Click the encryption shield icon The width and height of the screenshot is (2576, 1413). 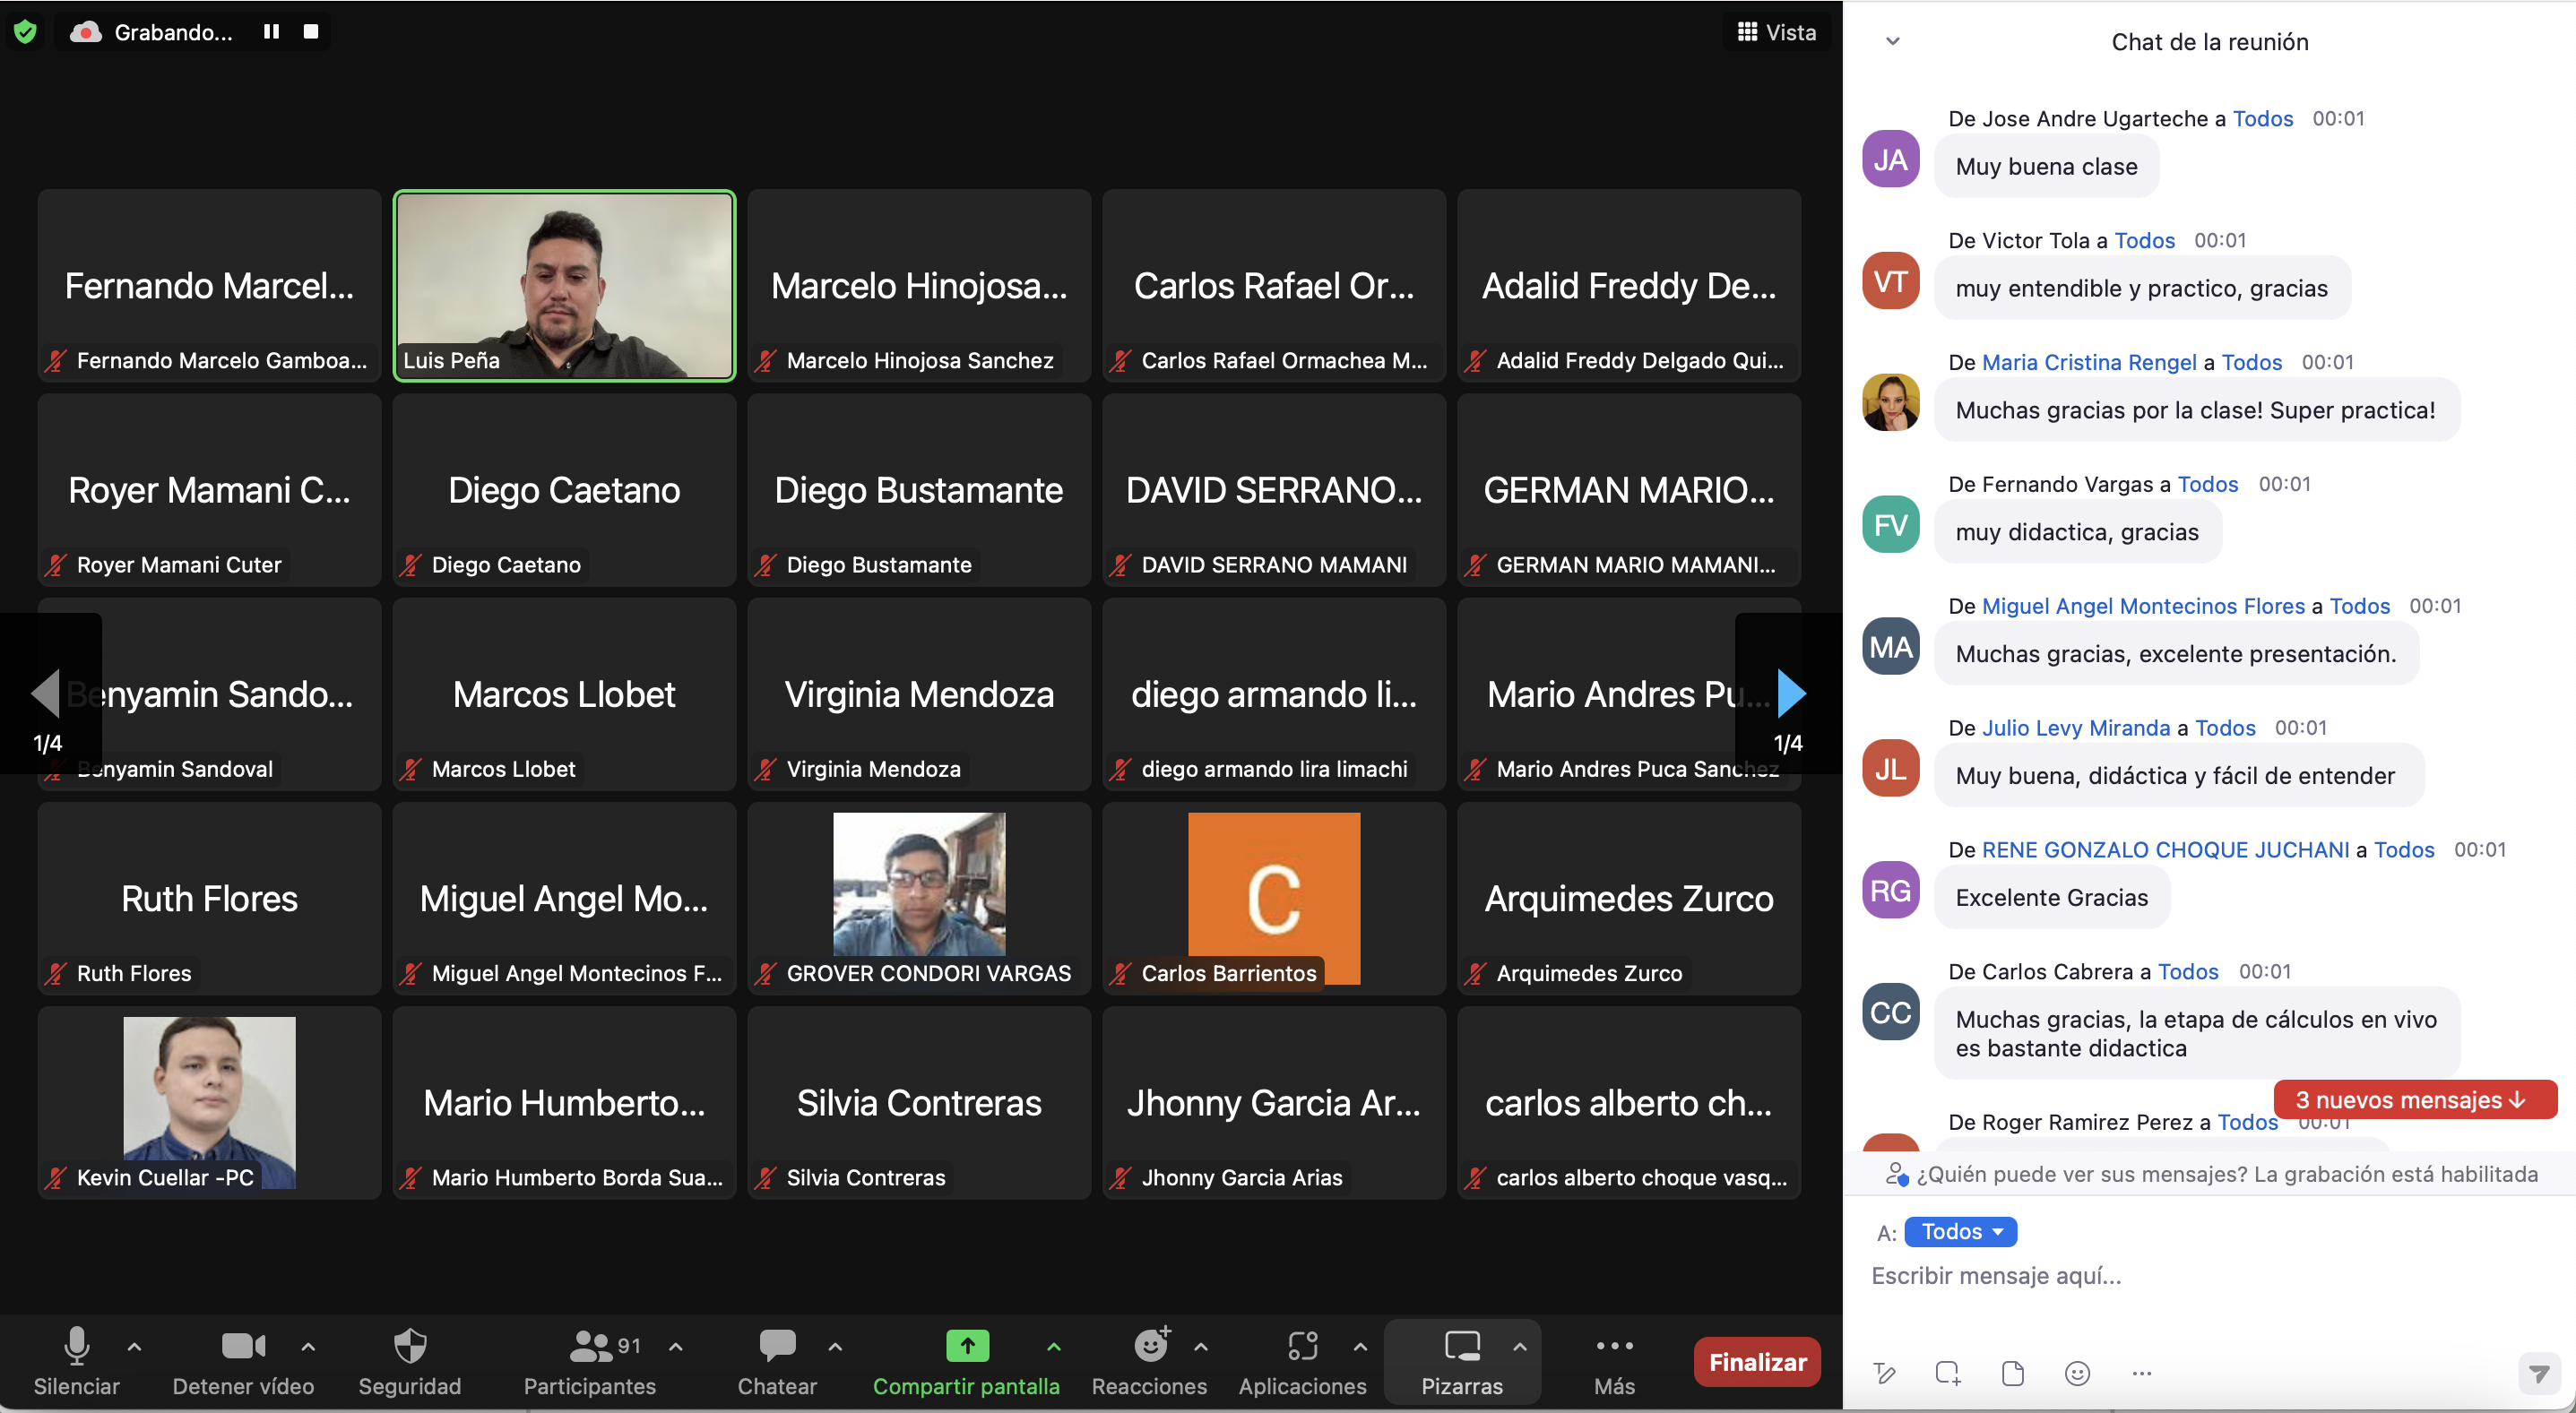[25, 32]
